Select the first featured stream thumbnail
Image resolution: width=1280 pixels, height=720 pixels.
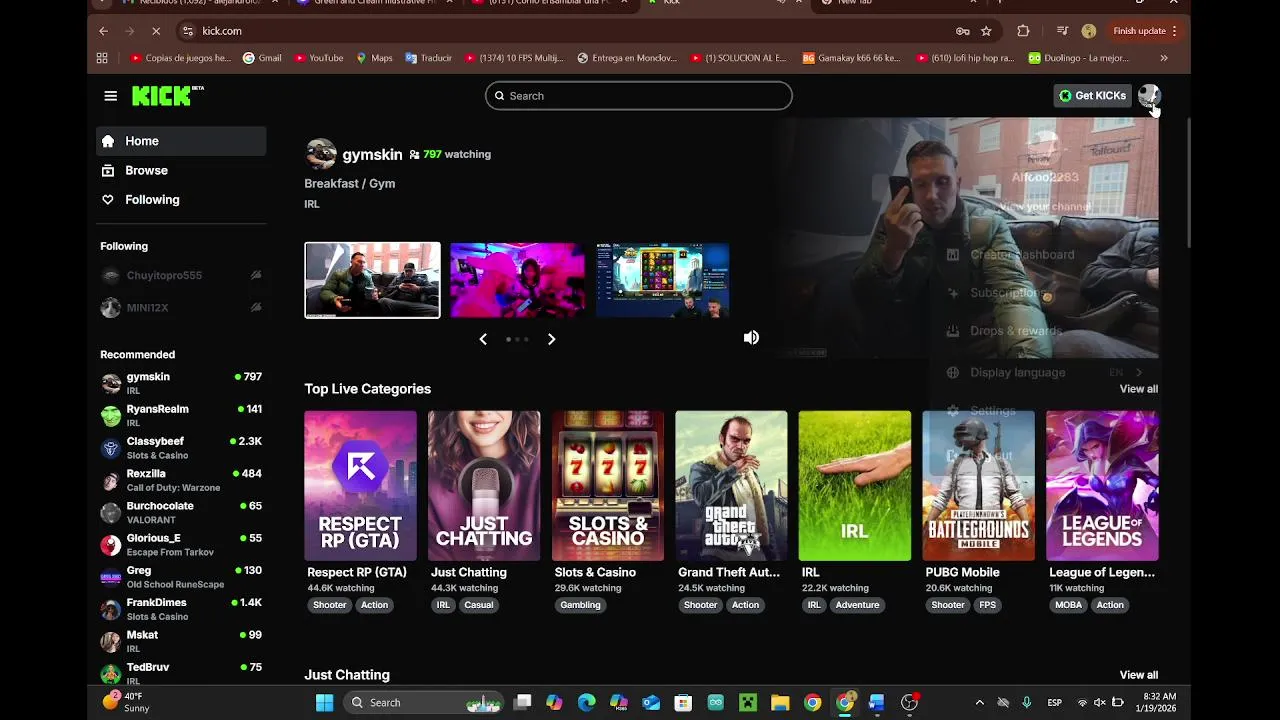(x=372, y=280)
